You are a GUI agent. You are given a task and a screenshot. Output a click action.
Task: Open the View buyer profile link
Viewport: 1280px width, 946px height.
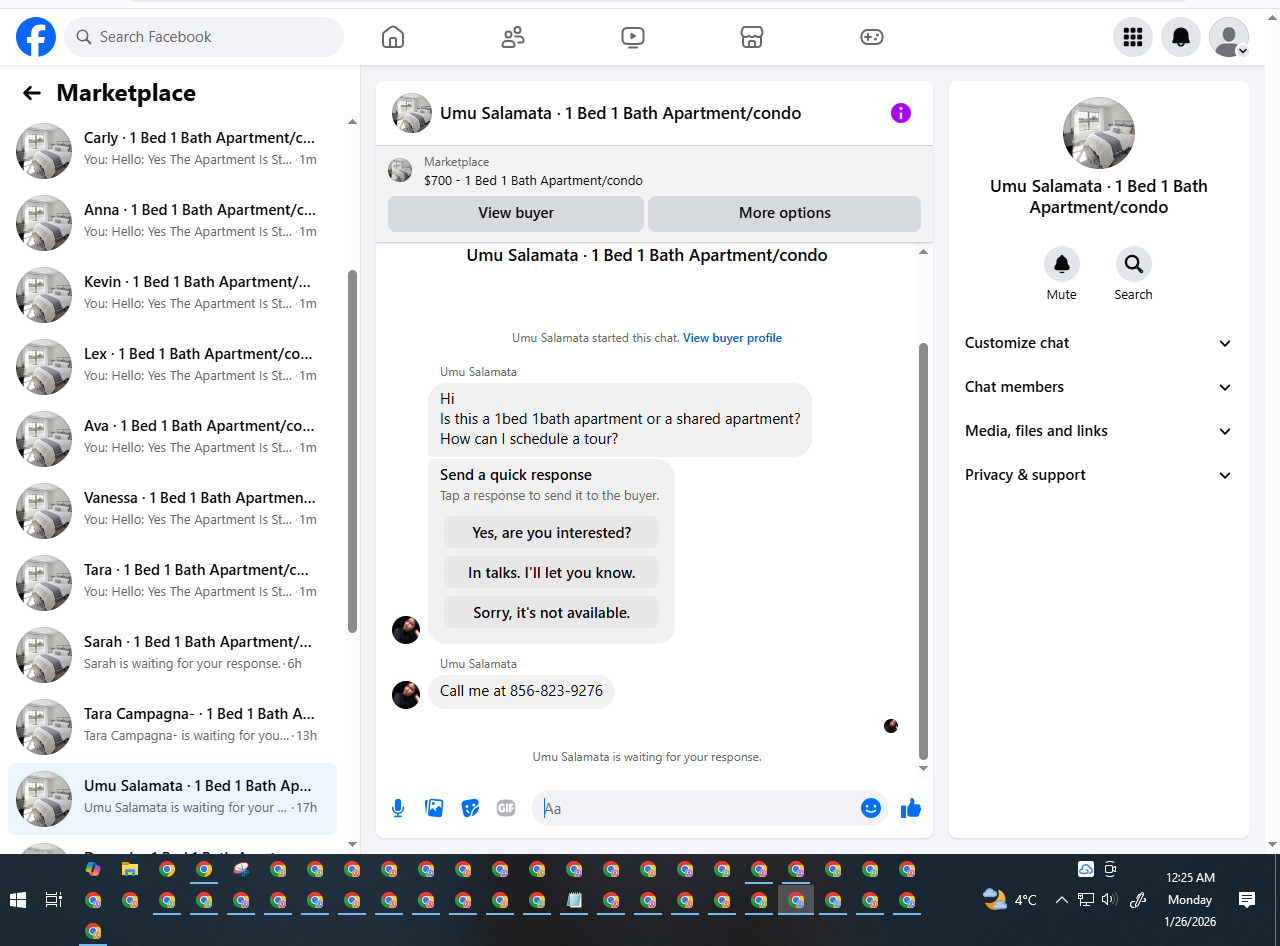coord(732,338)
